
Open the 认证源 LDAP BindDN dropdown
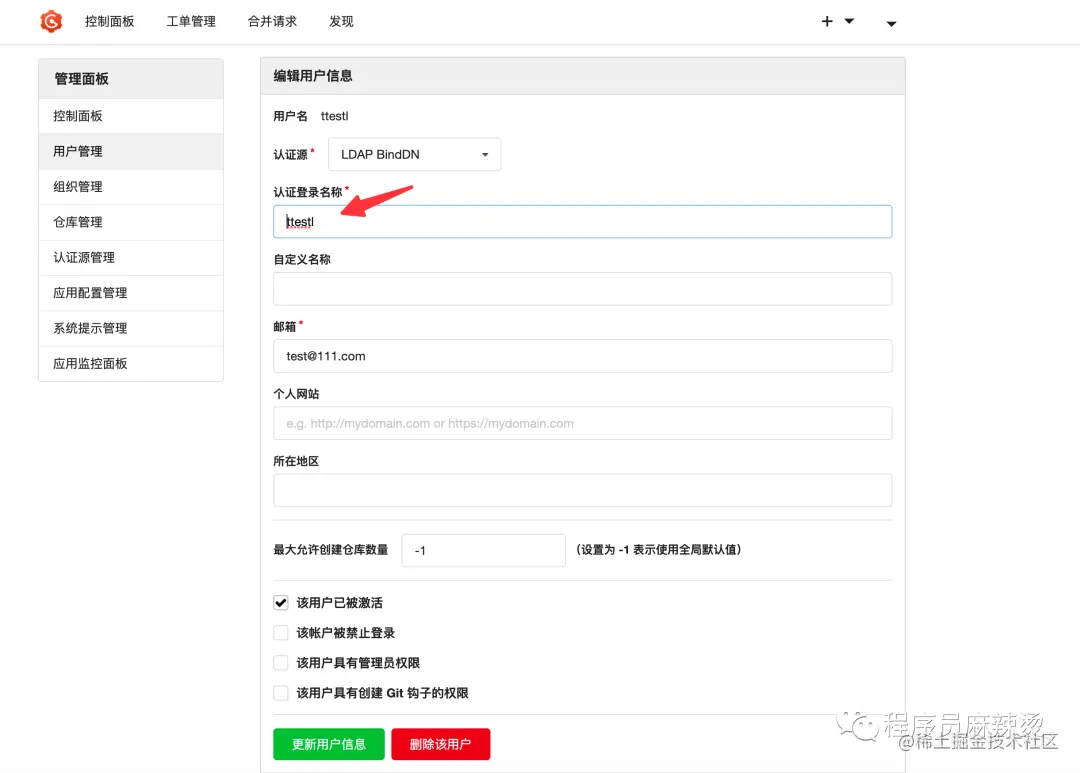[x=415, y=154]
